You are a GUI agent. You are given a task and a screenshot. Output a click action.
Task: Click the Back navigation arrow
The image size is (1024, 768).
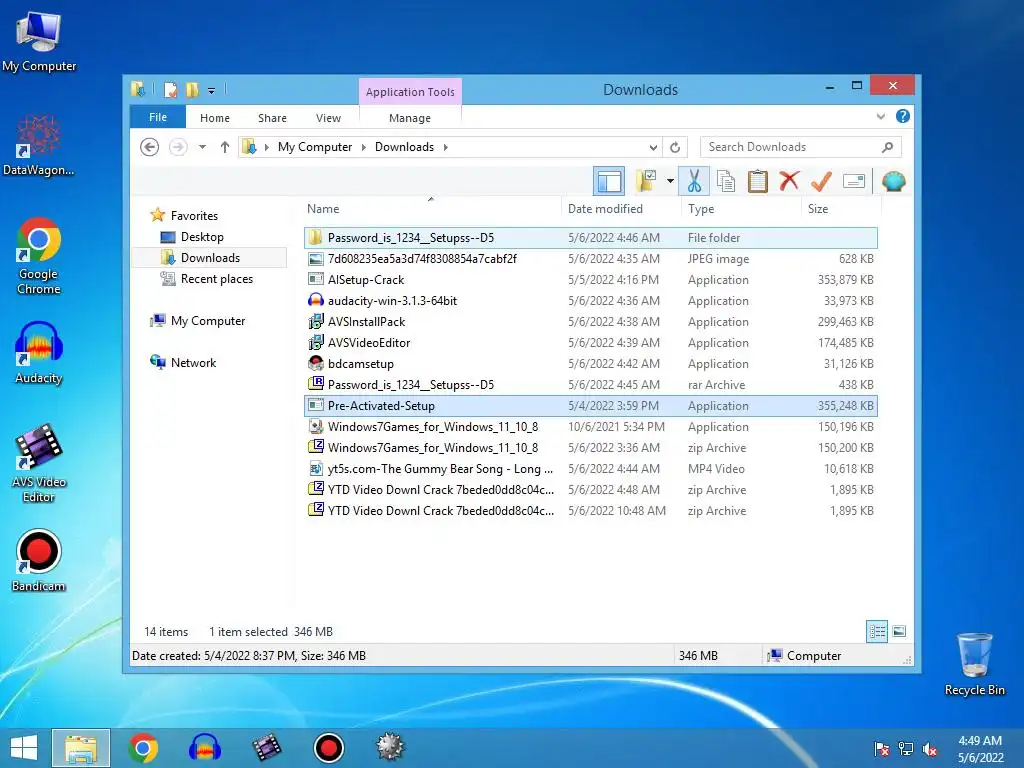(150, 147)
